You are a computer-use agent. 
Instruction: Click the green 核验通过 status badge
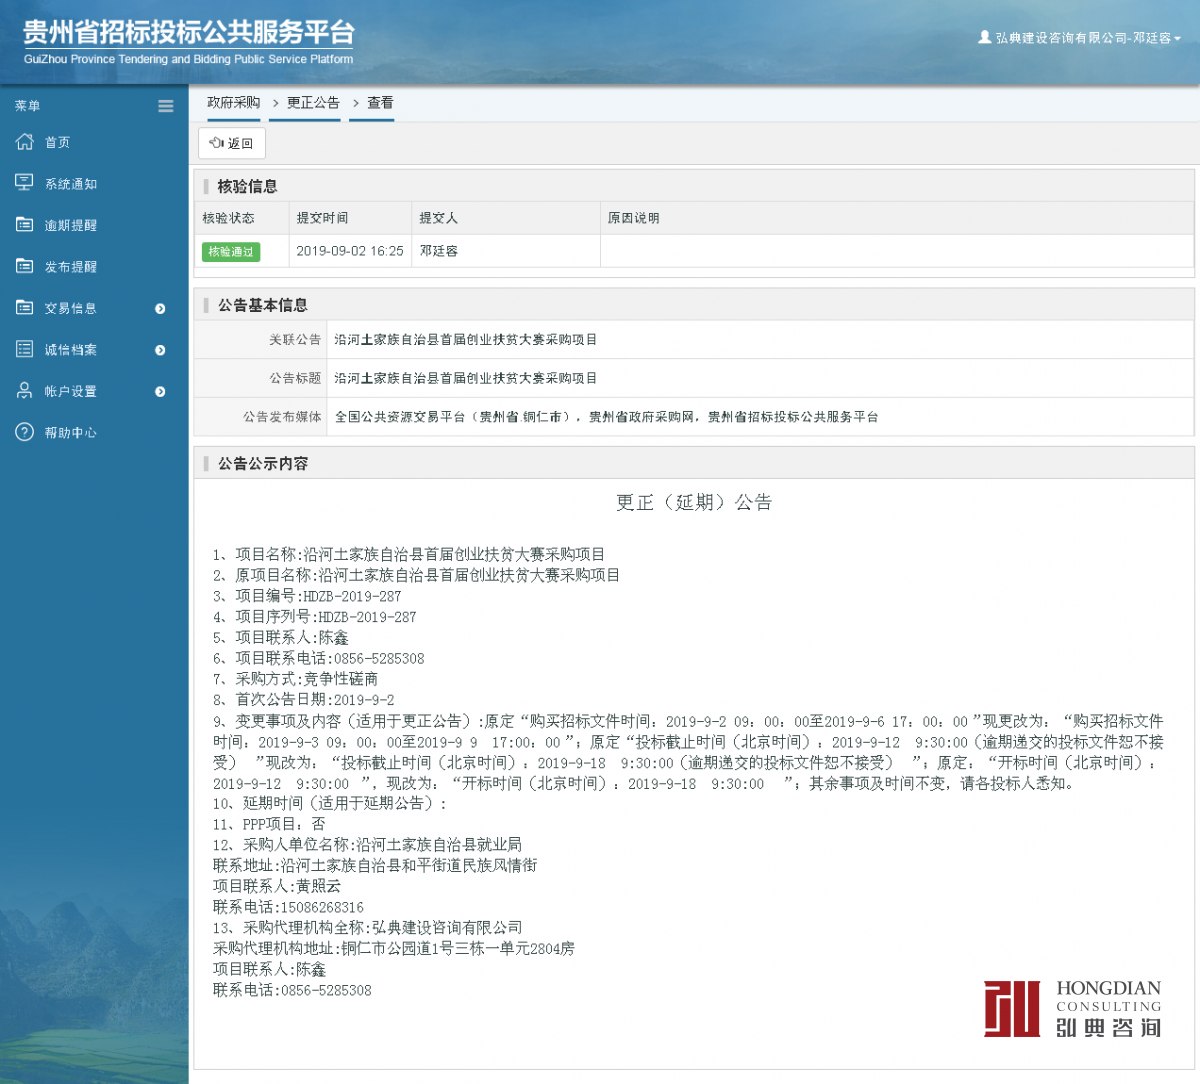230,252
